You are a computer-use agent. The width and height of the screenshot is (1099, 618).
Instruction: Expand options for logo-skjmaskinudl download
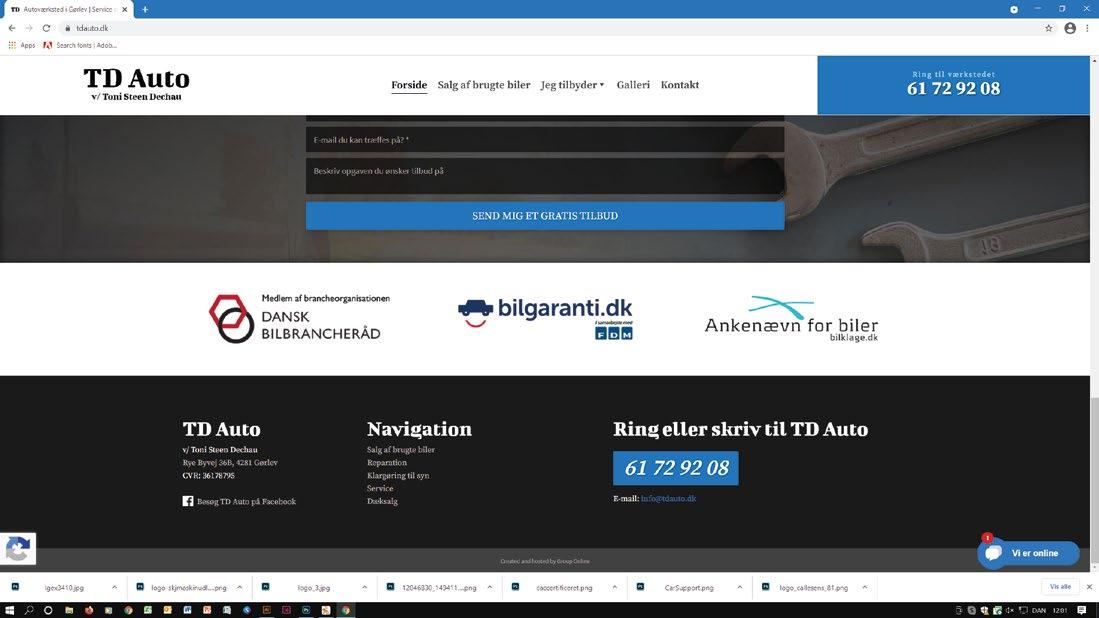coord(239,587)
